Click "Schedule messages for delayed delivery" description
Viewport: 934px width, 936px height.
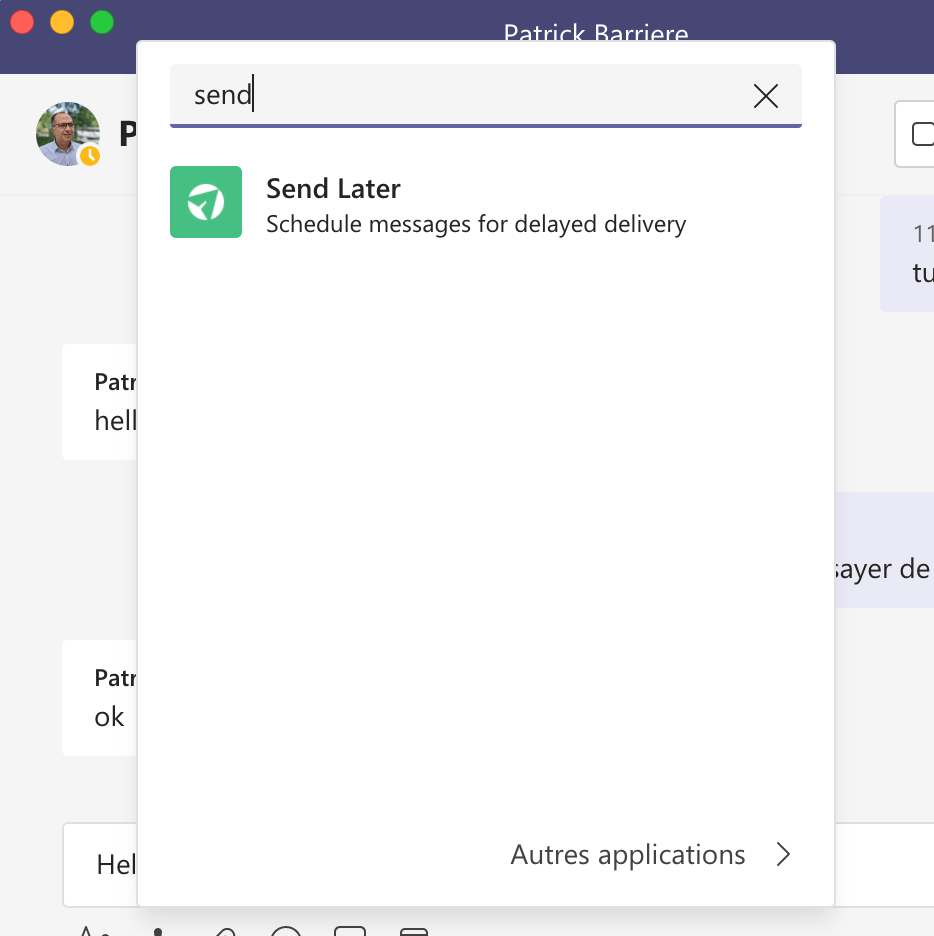click(x=476, y=224)
